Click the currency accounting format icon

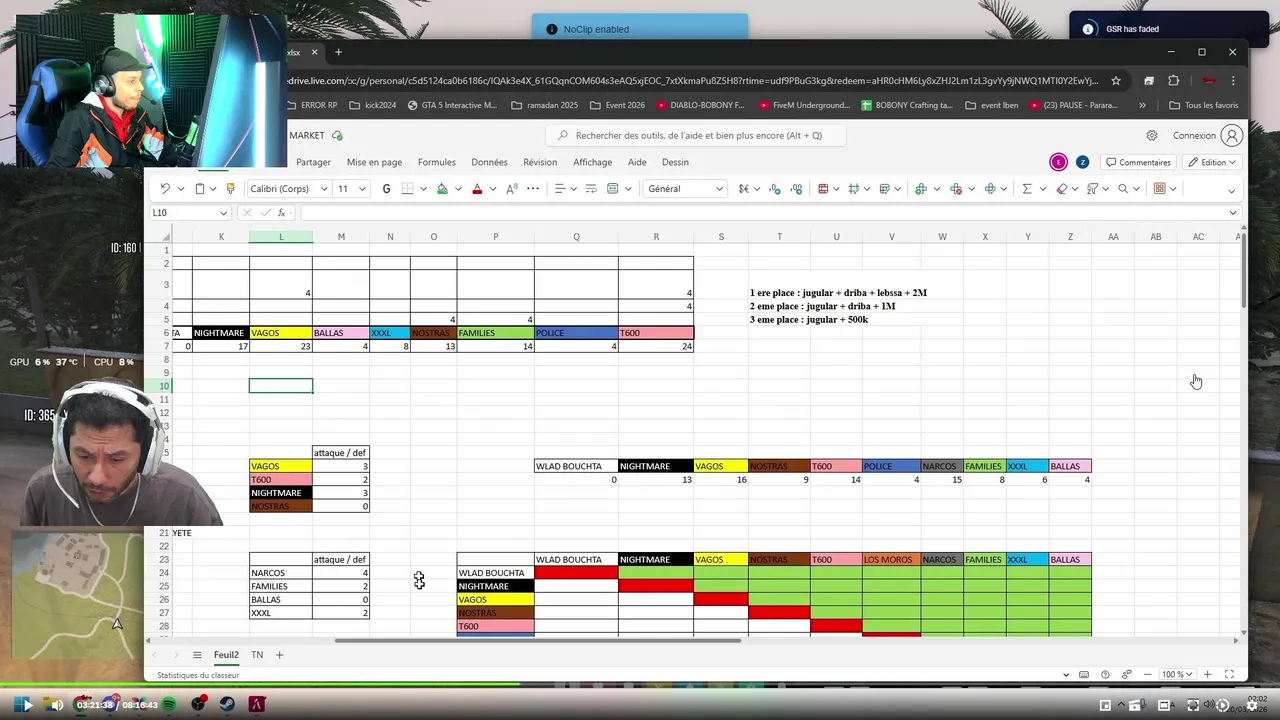point(743,189)
